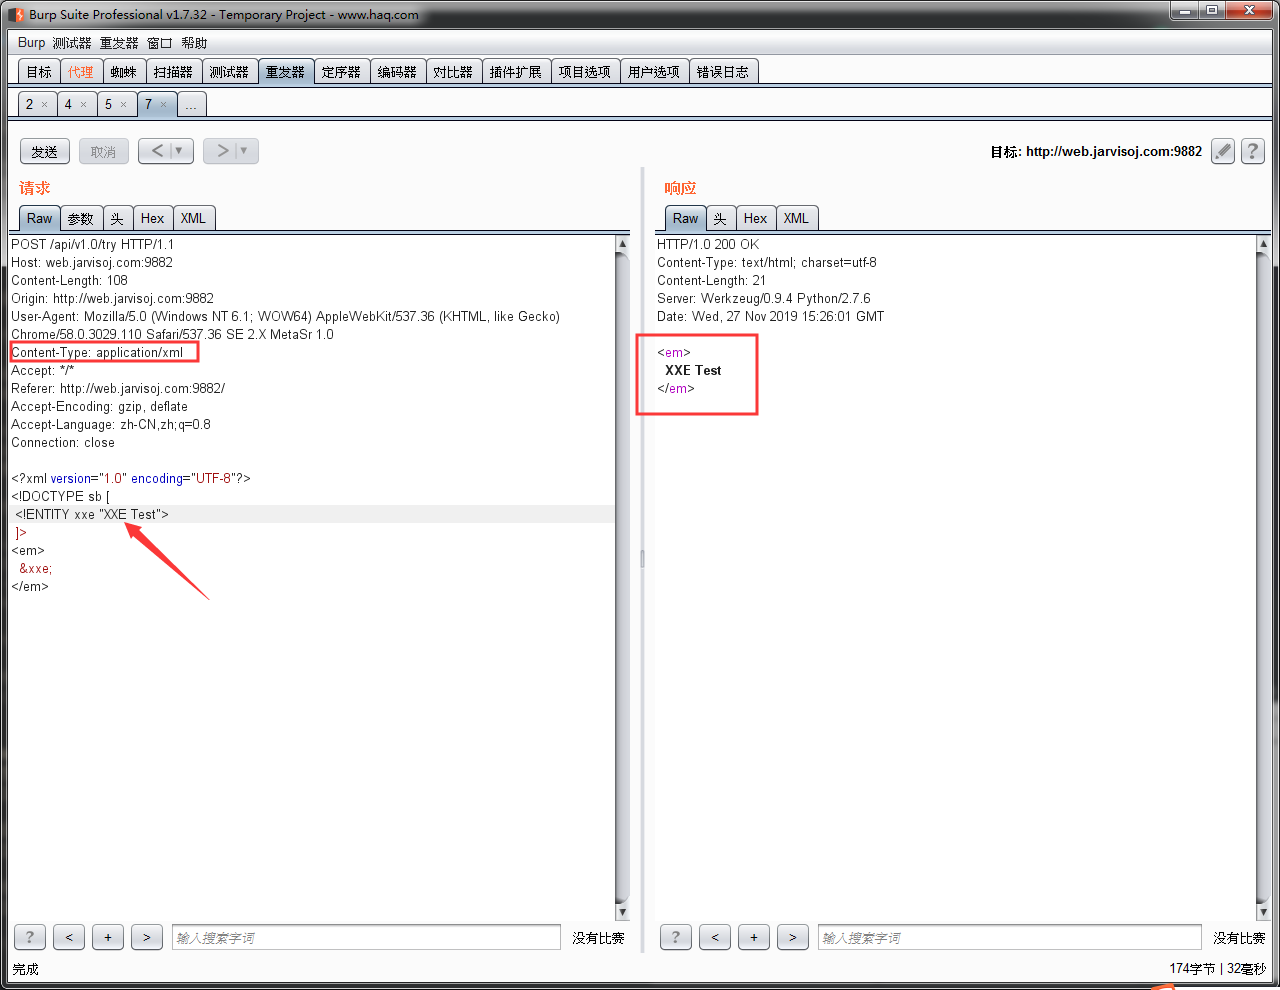Click the 取消 cancel button
Viewport: 1280px width, 990px height.
[x=104, y=152]
